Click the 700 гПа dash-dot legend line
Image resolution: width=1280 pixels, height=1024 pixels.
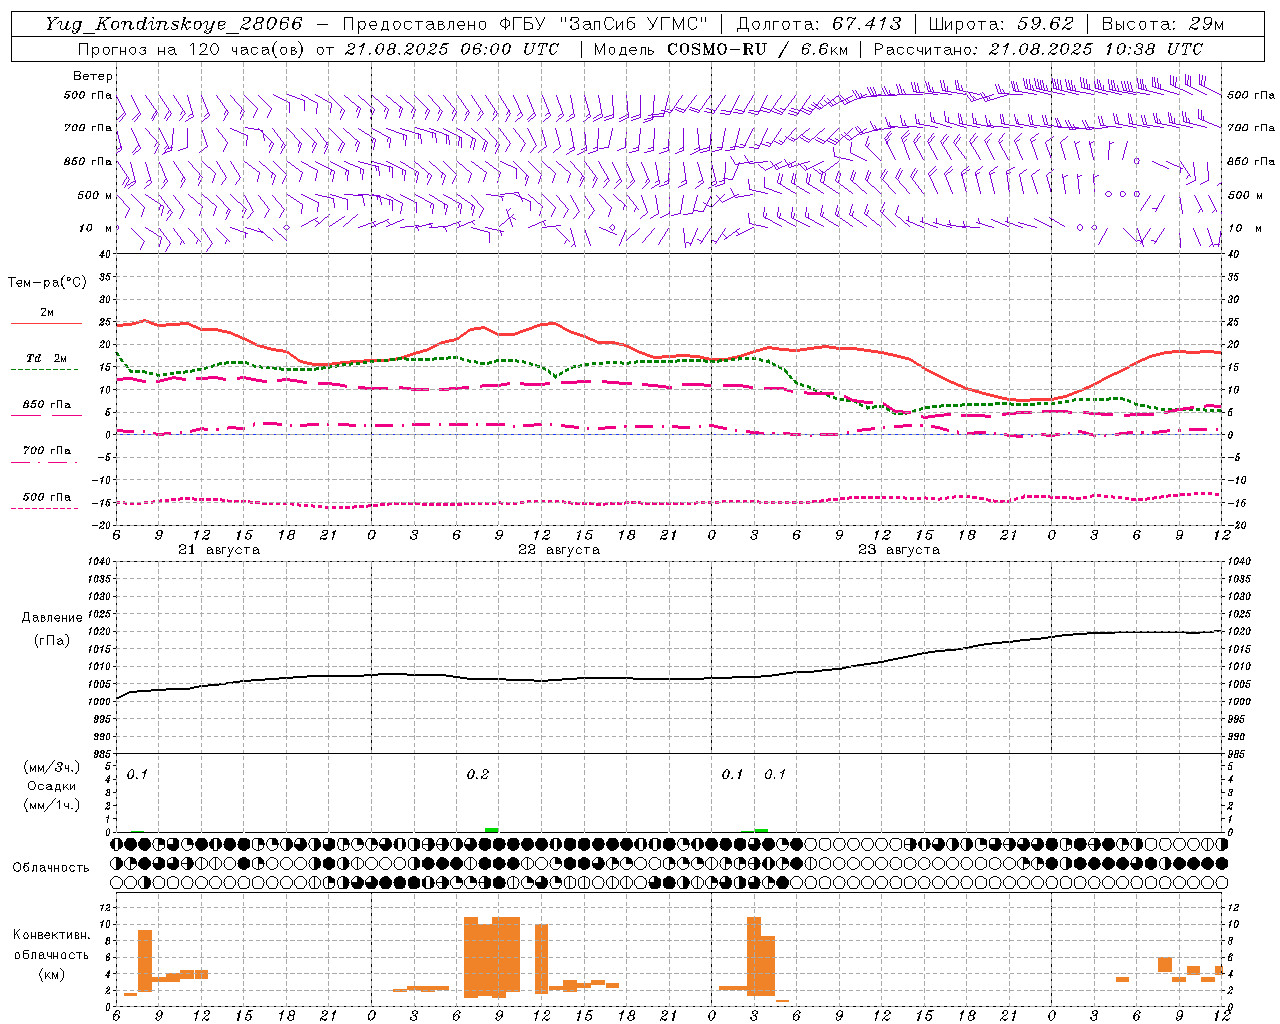click(x=46, y=462)
